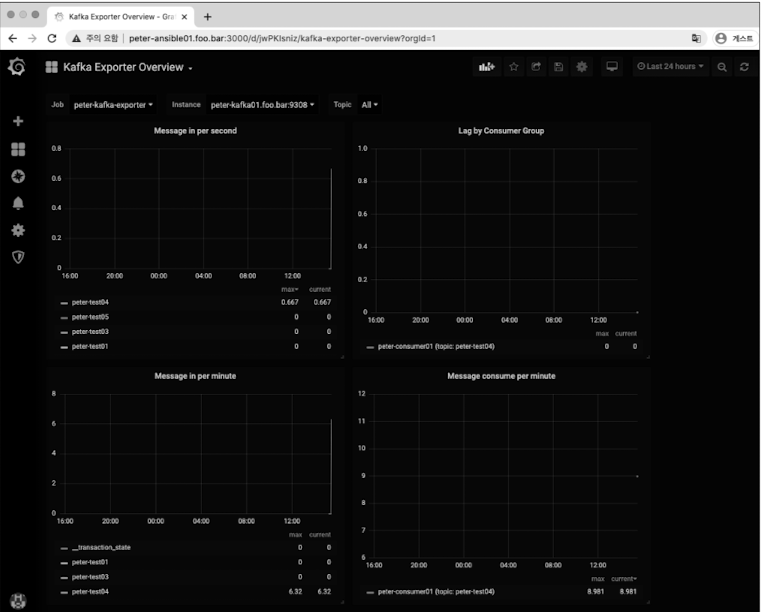Sort consume per minute legend by max
The image size is (764, 612).
coord(598,579)
